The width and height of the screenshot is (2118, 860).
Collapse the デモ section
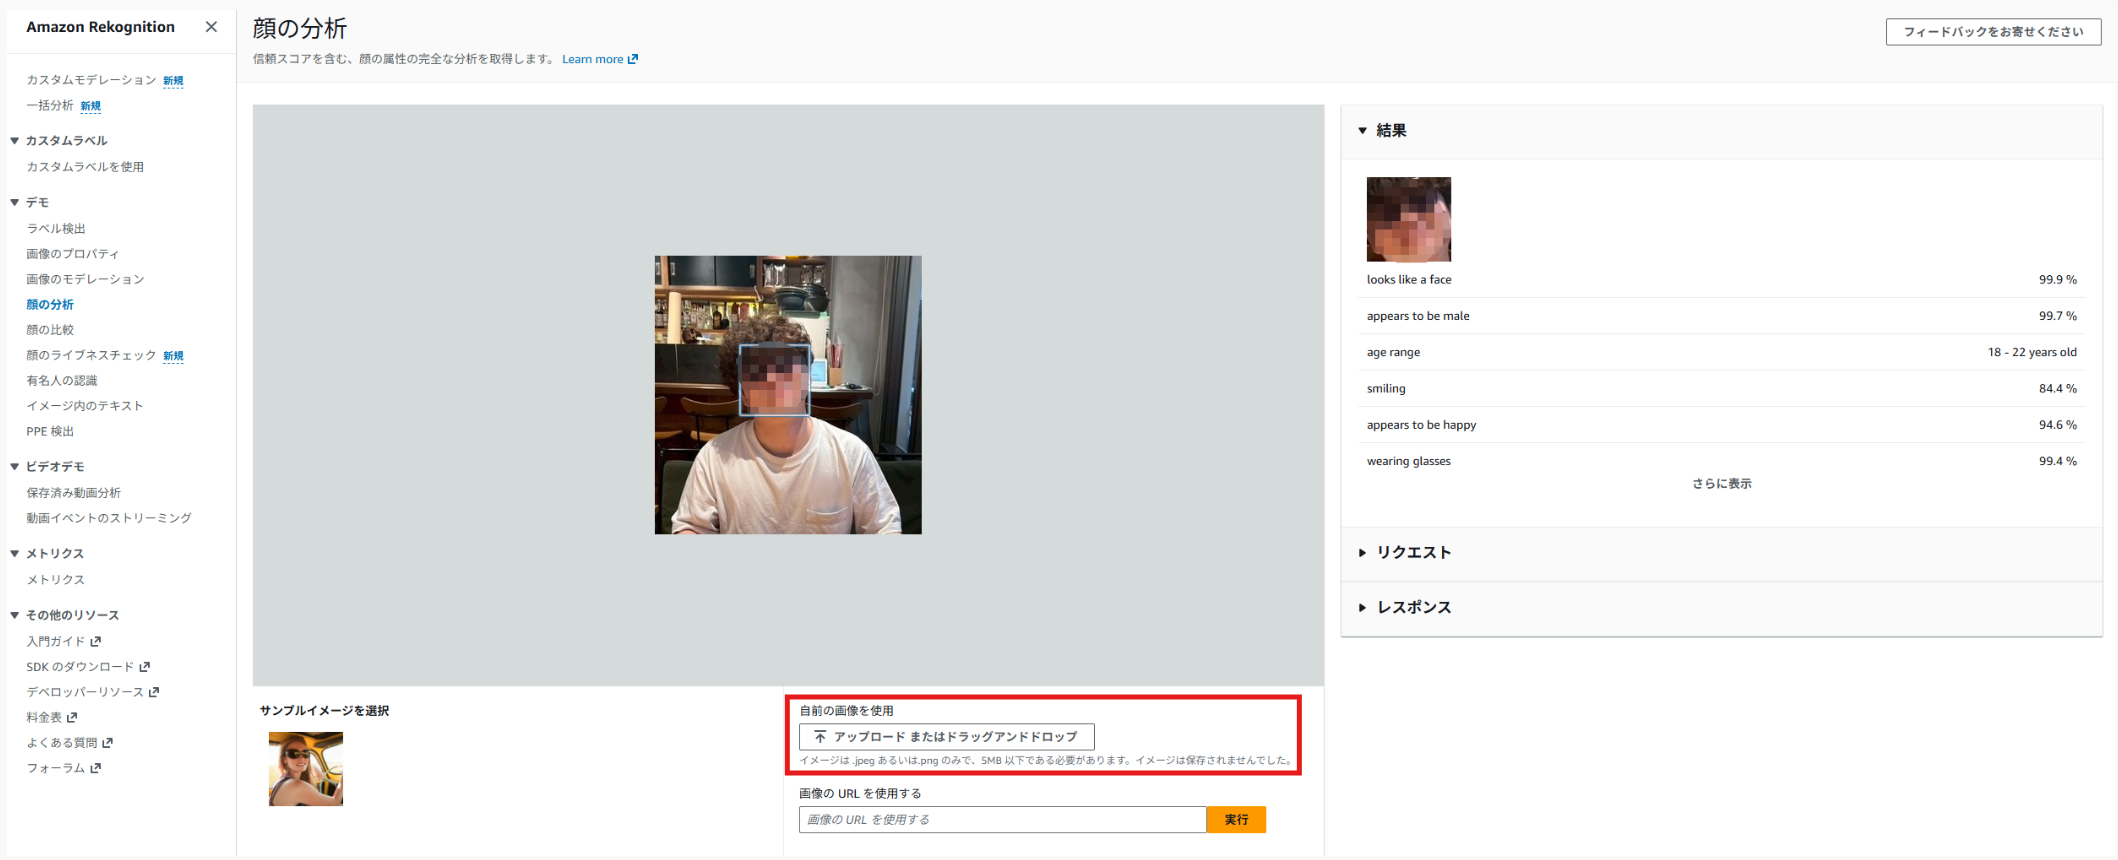pos(15,202)
